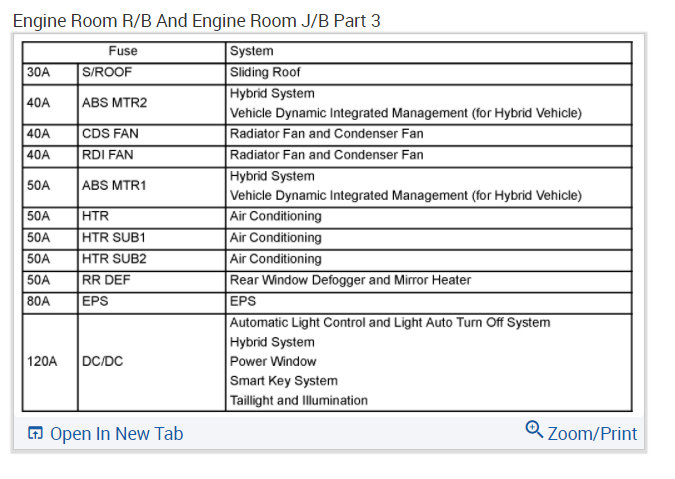Select the ABS MTR1 fuse cell
This screenshot has height=479, width=675.
pos(114,186)
